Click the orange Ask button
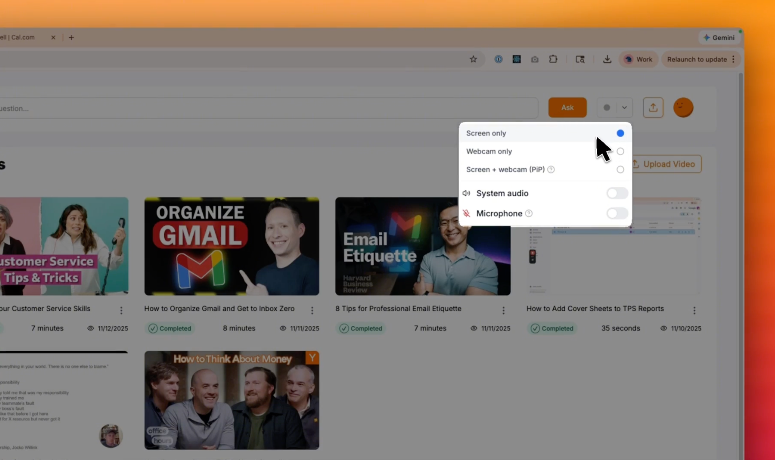Screen dimensions: 775x460 tap(567, 107)
